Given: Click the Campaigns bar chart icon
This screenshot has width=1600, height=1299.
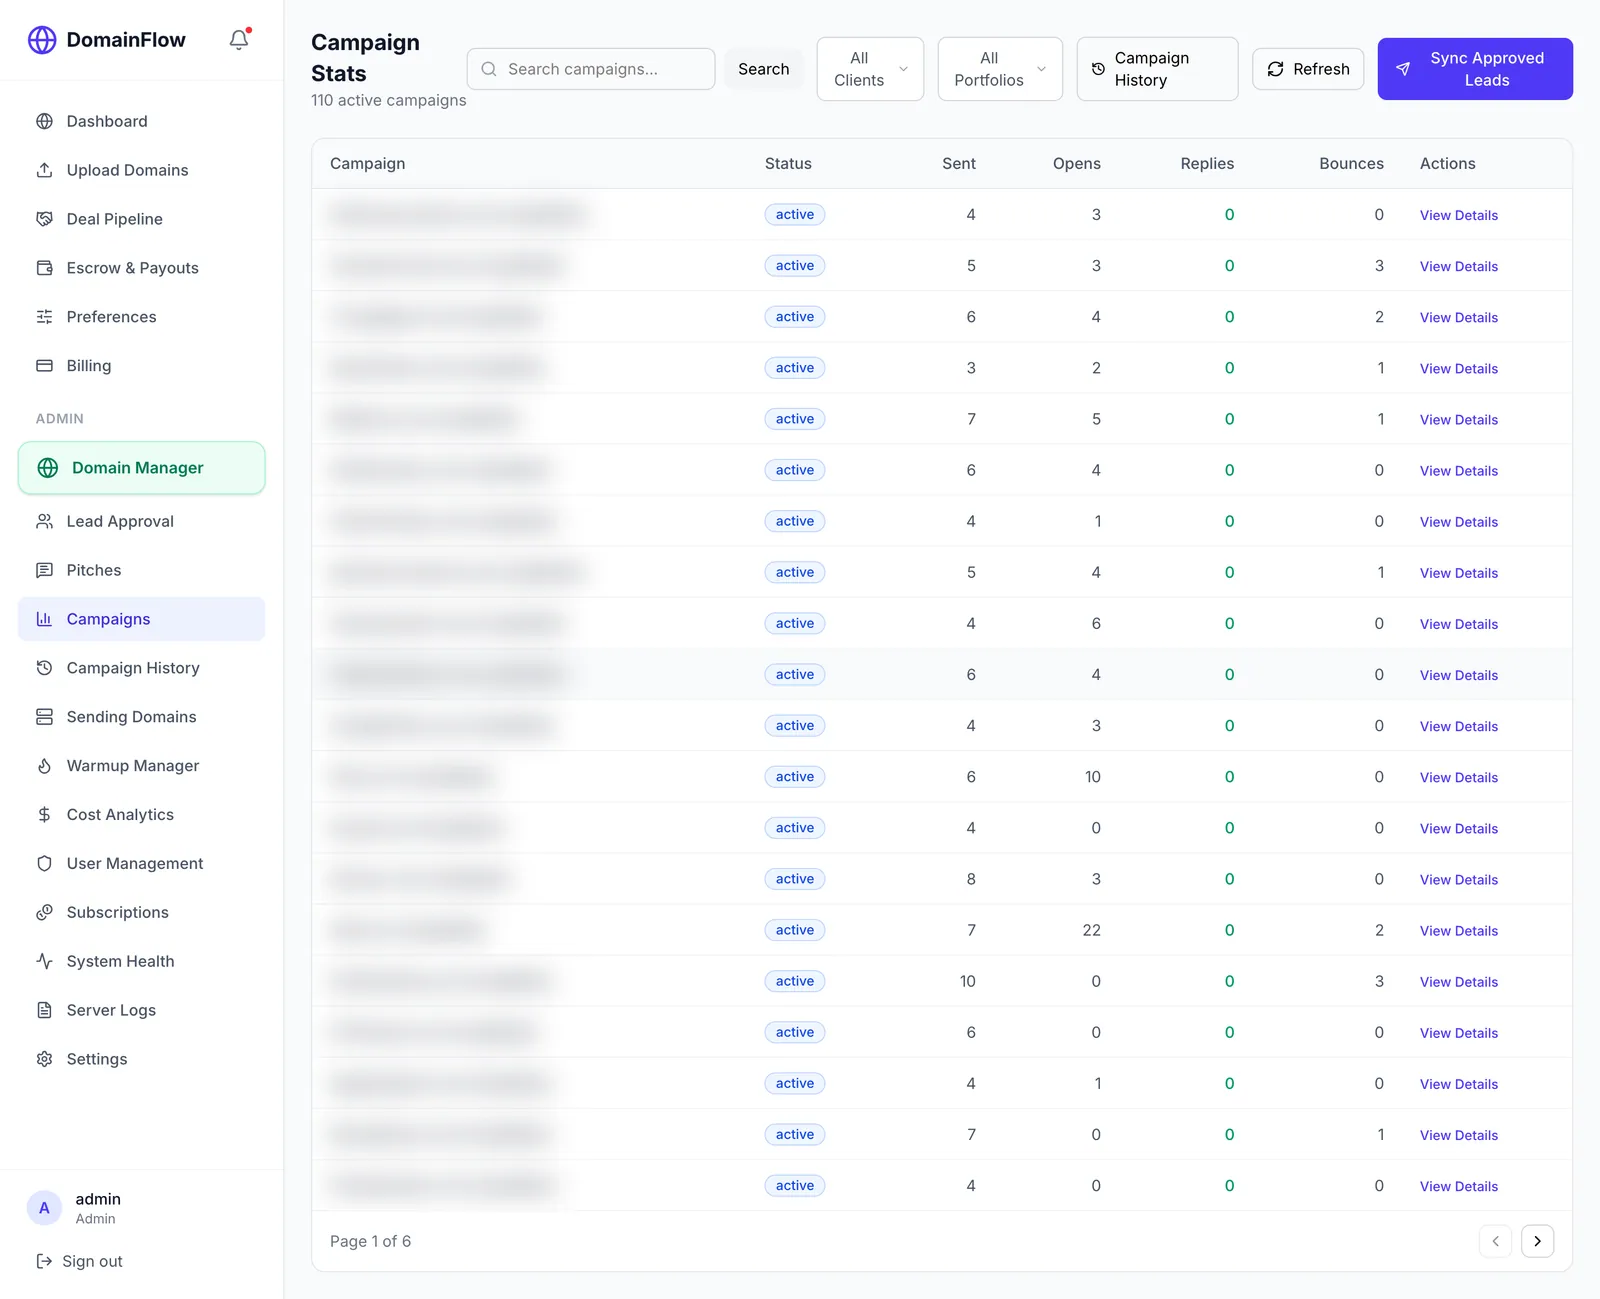Looking at the screenshot, I should (44, 619).
